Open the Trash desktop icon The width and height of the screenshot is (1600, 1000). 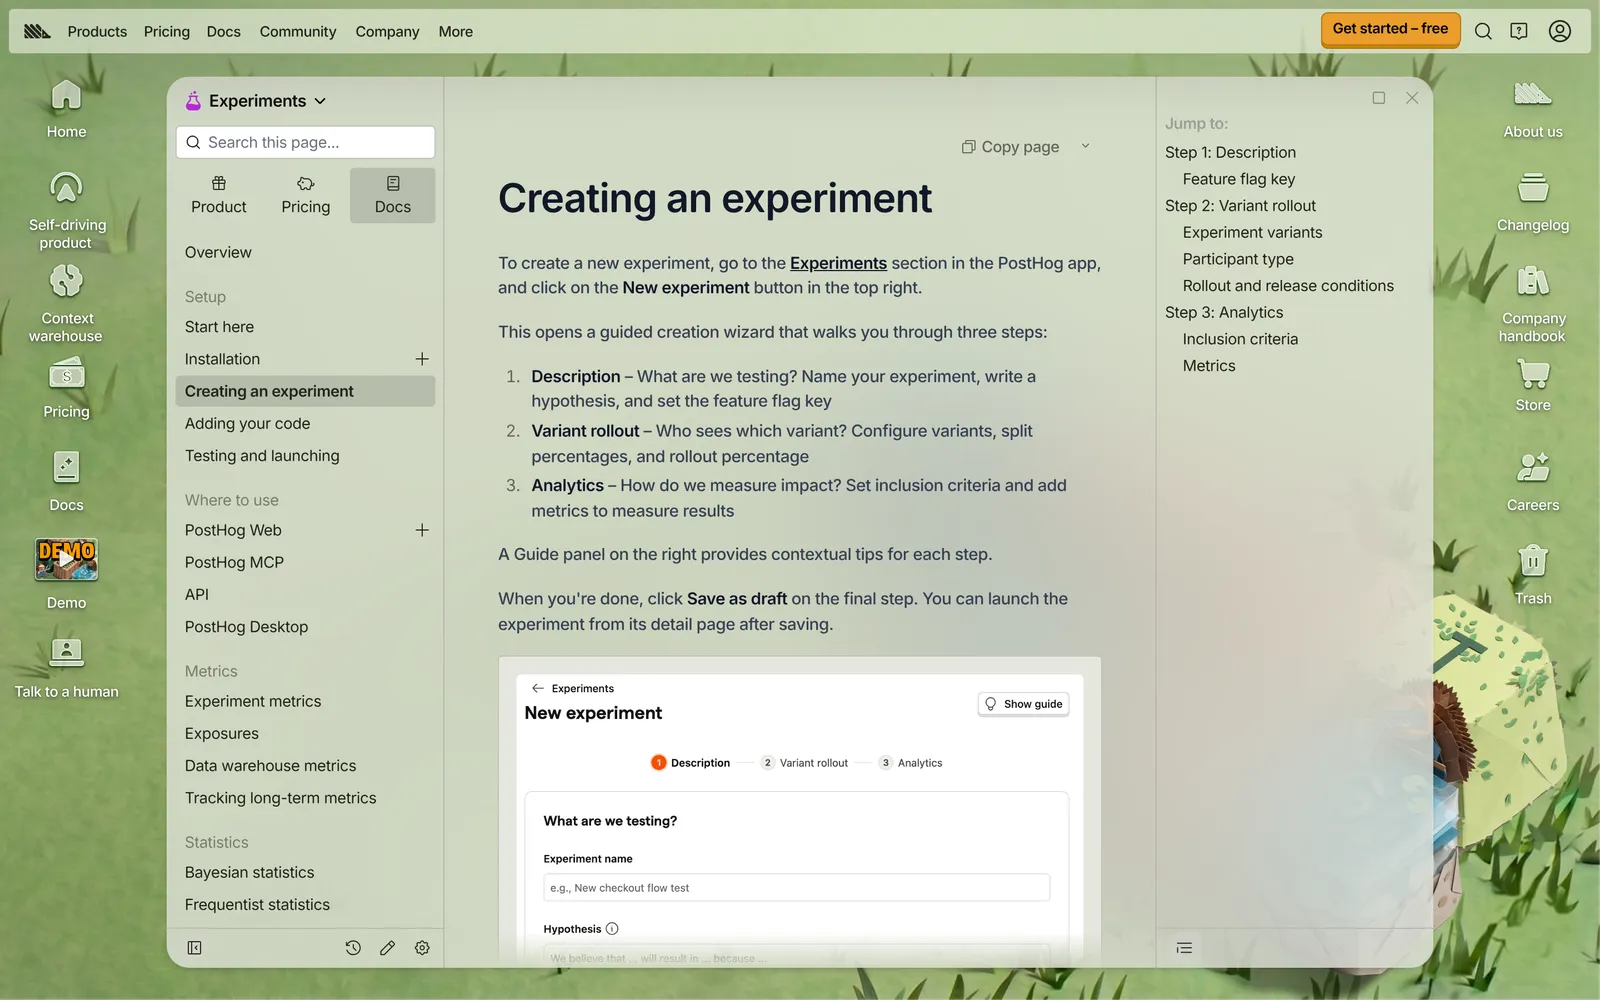(1533, 574)
